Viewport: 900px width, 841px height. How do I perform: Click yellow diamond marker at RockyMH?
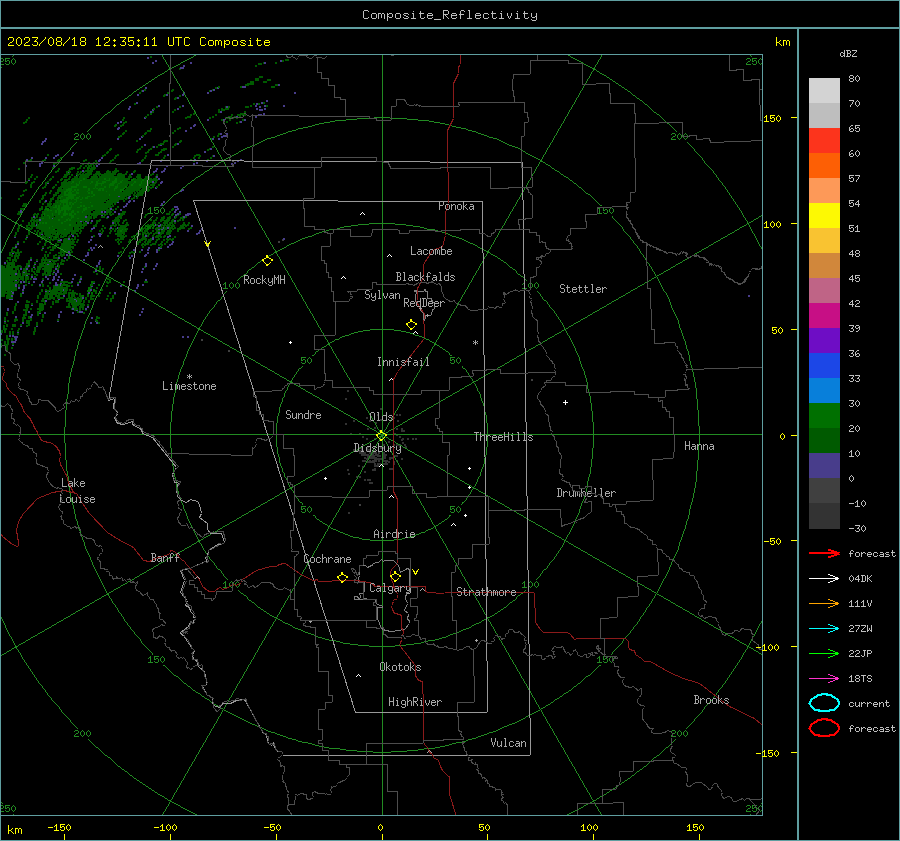click(x=267, y=261)
